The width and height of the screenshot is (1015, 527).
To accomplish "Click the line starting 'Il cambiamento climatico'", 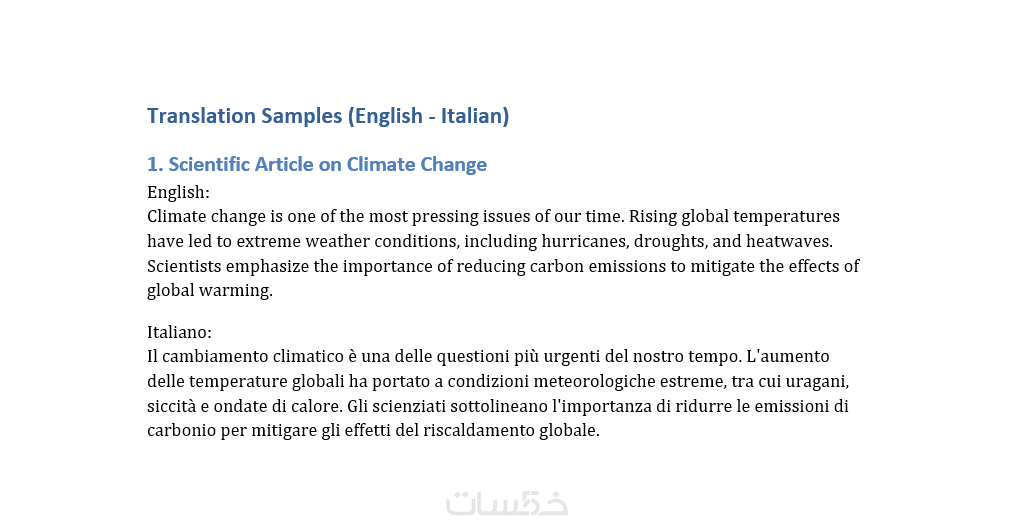I will point(488,357).
